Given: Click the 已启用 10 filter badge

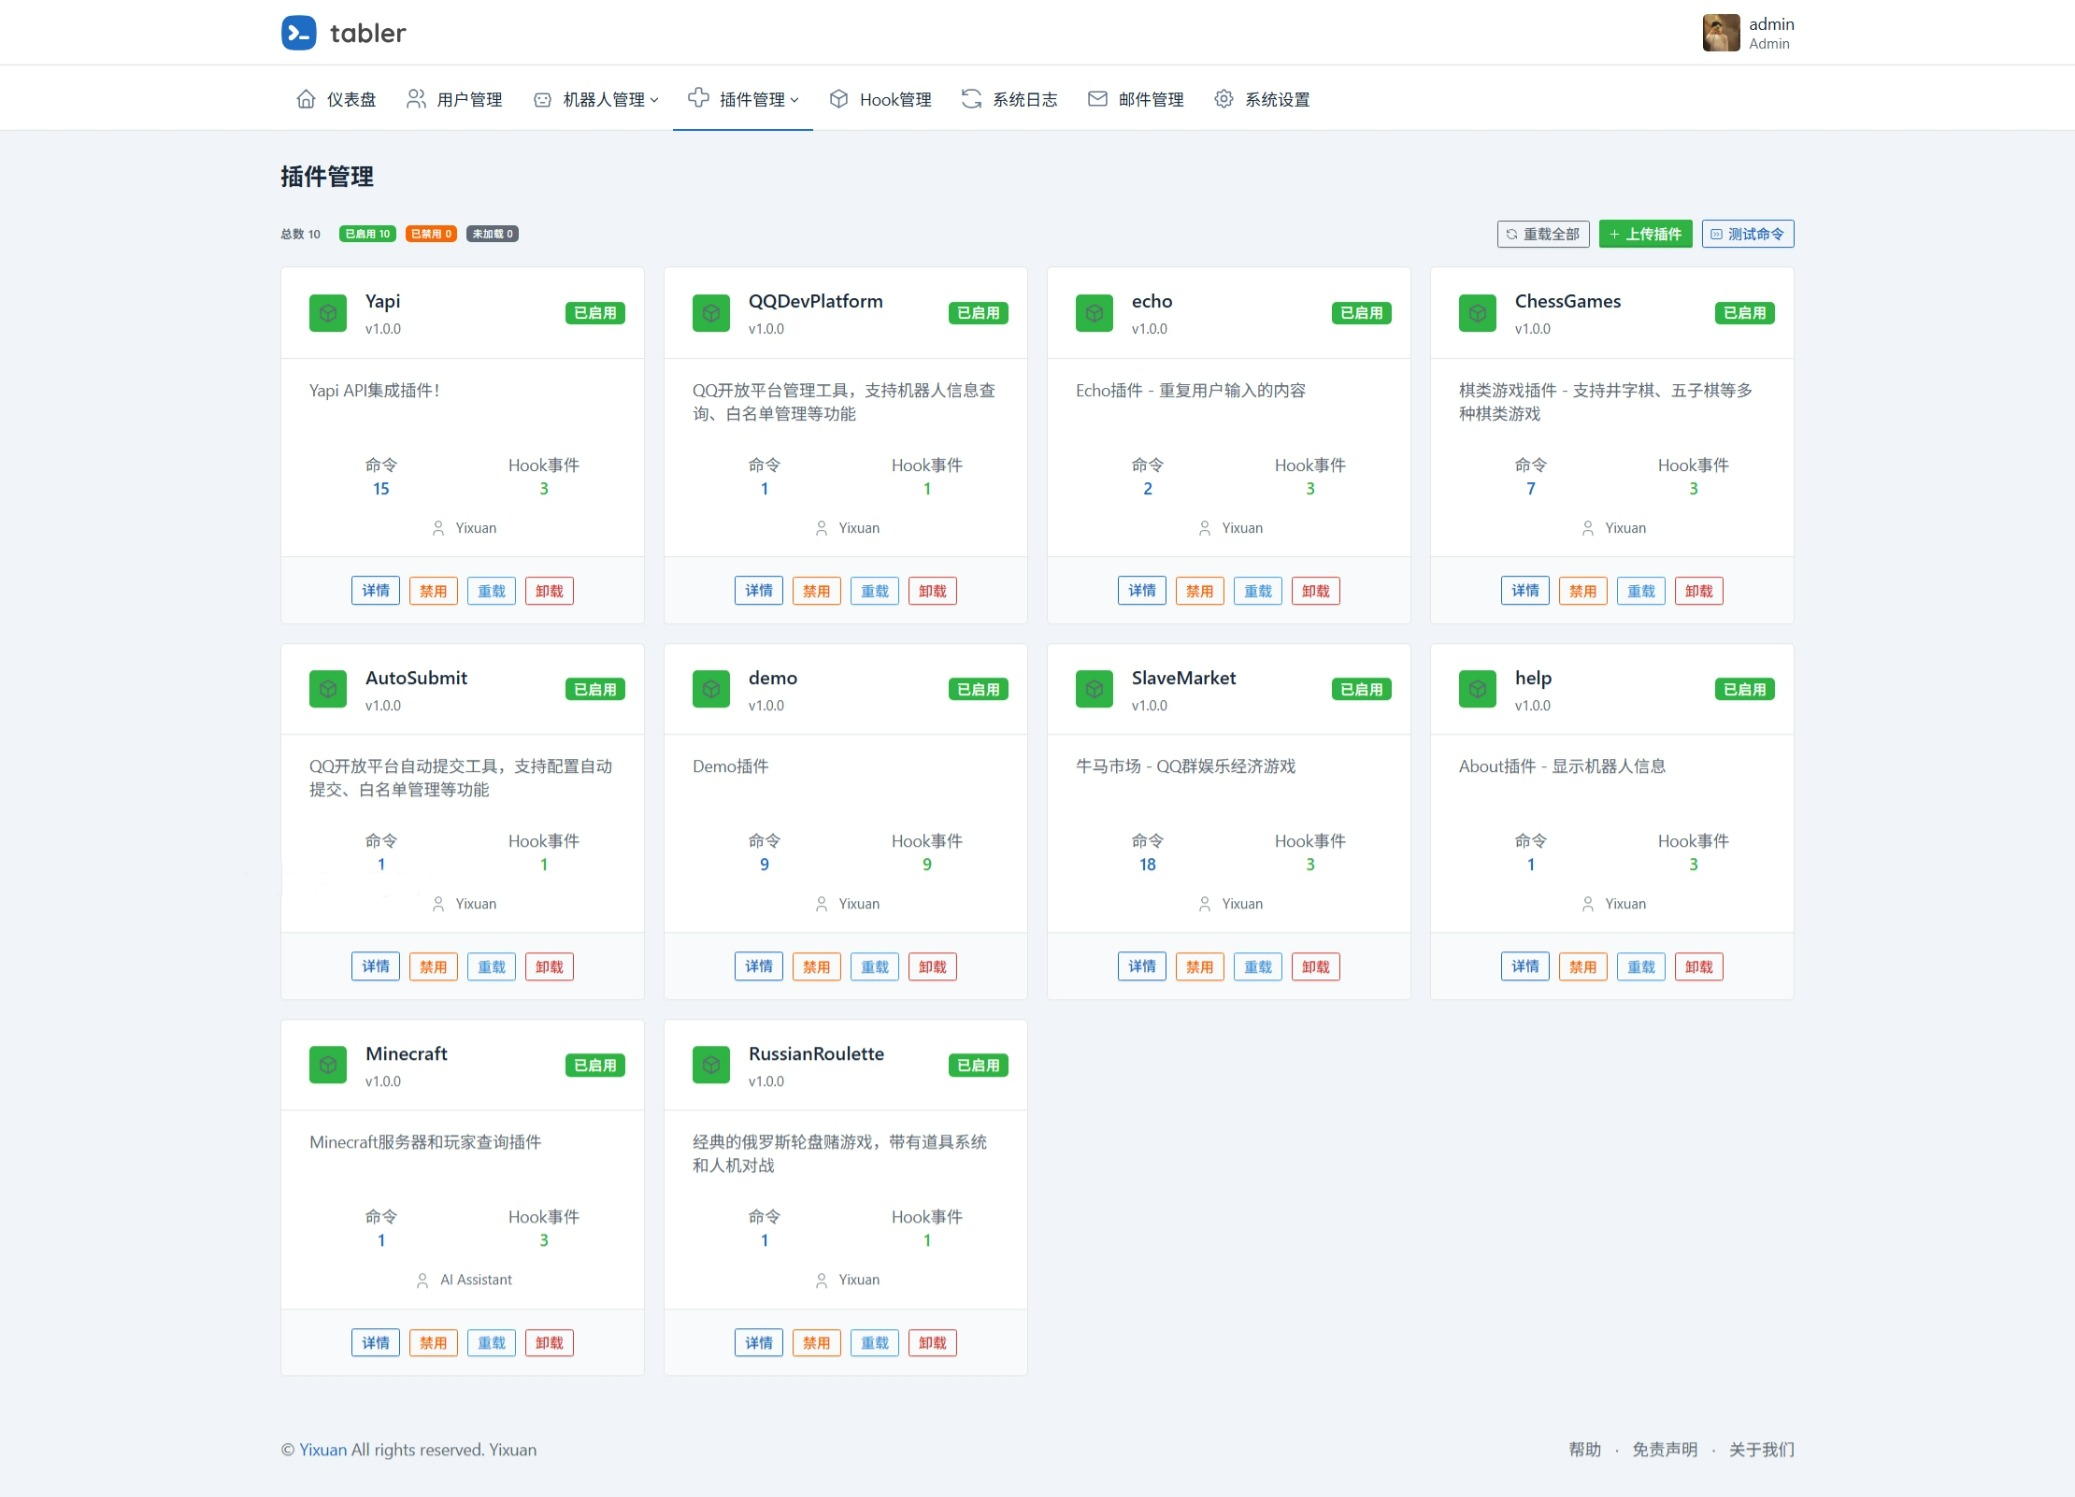Looking at the screenshot, I should click(367, 234).
